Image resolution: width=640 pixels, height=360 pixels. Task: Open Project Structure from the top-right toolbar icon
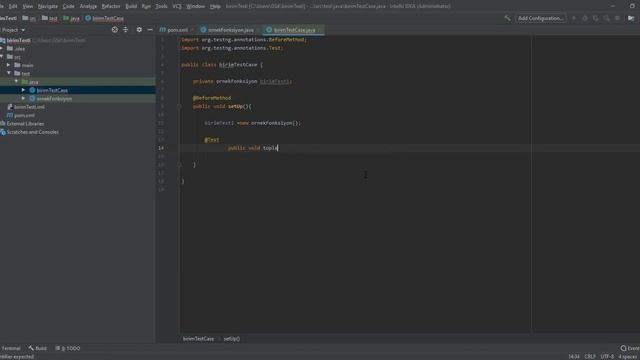click(631, 18)
